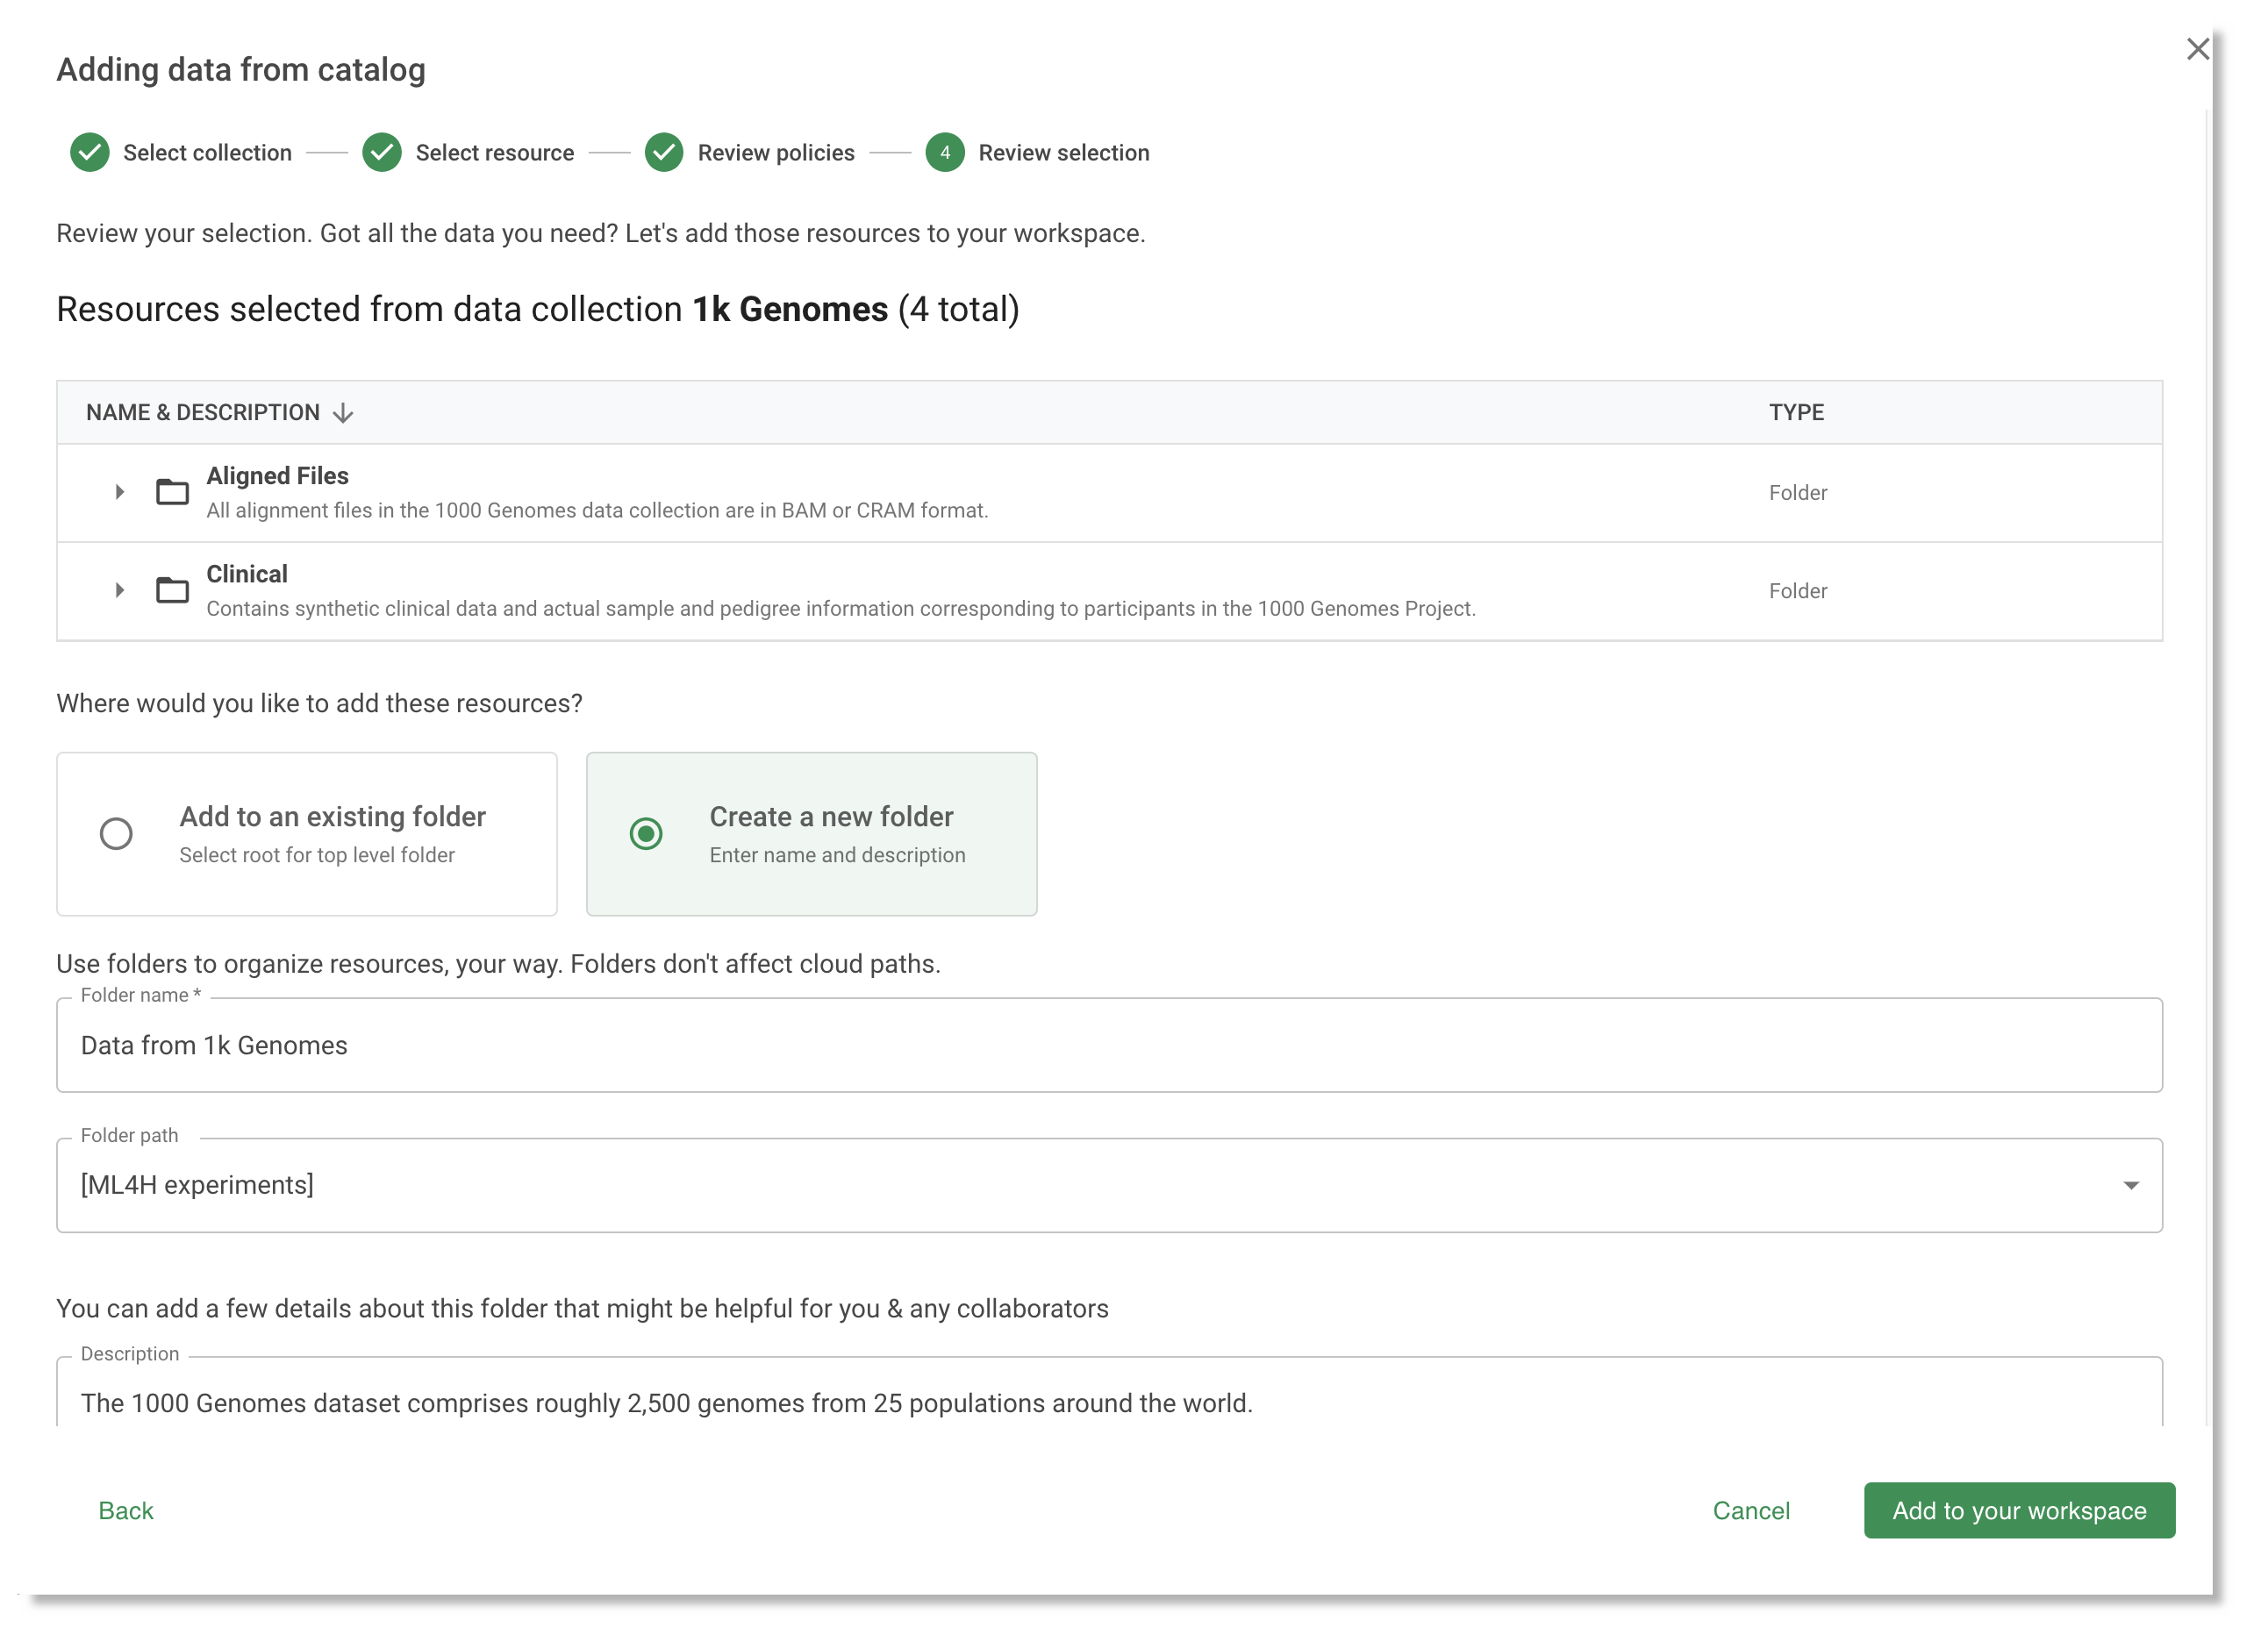Click the Cancel button

[x=1752, y=1510]
